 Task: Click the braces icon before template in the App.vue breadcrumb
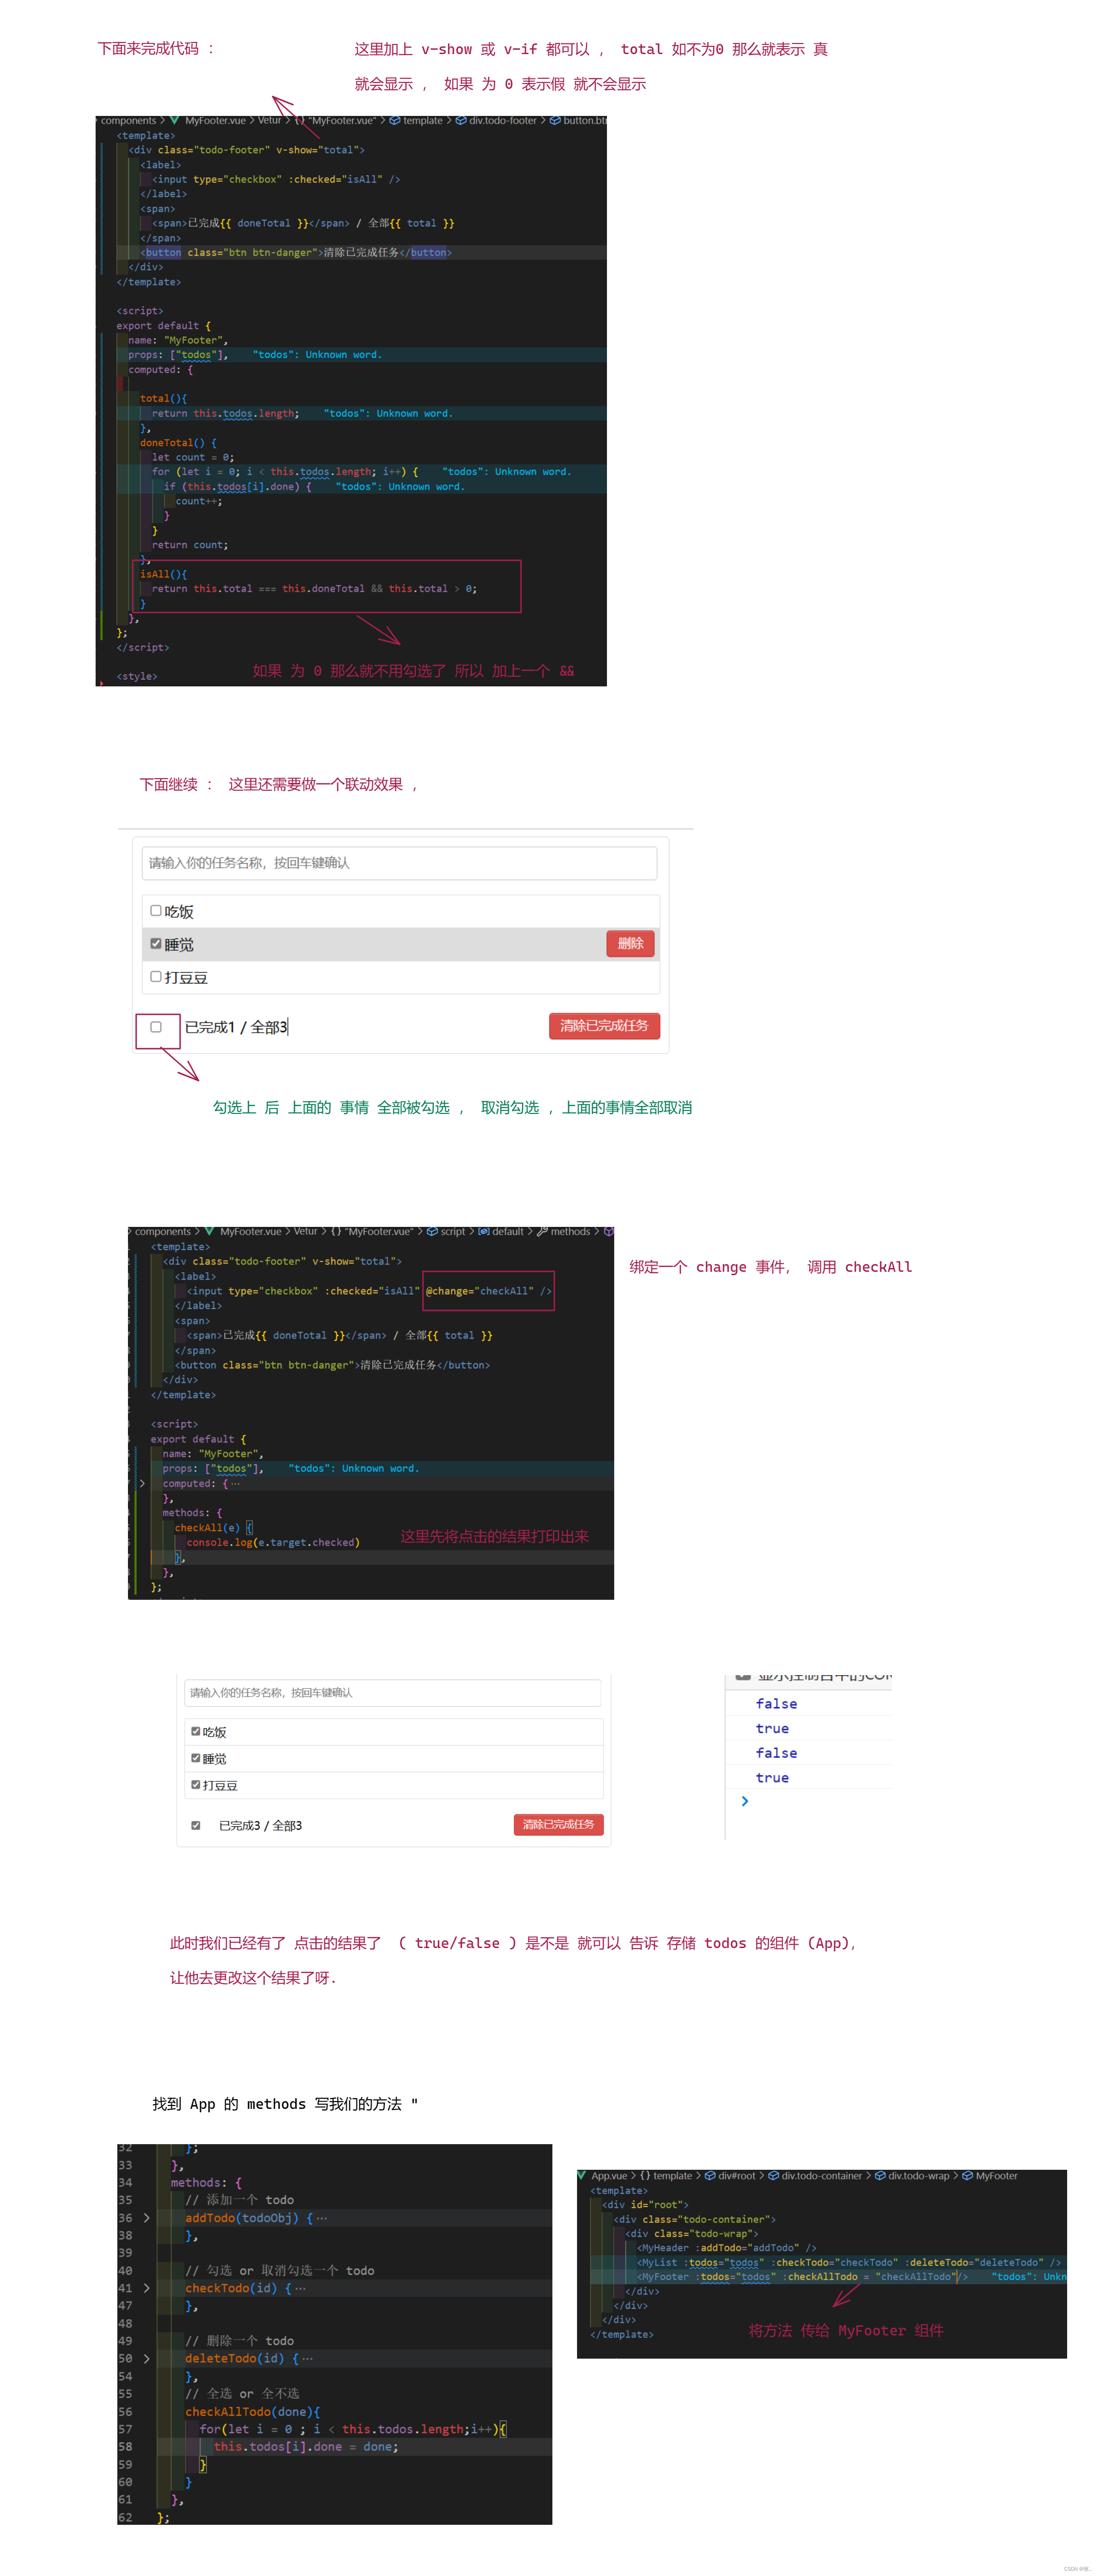645,2175
